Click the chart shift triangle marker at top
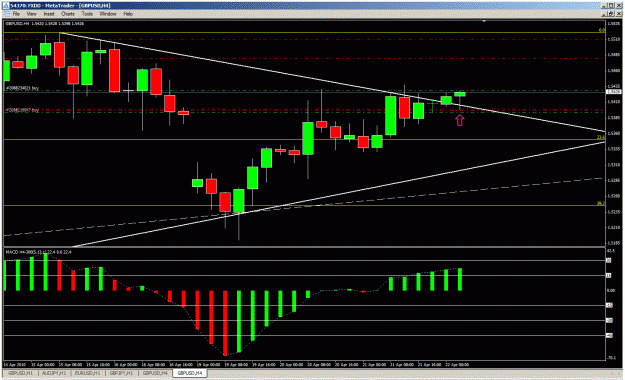 click(484, 21)
